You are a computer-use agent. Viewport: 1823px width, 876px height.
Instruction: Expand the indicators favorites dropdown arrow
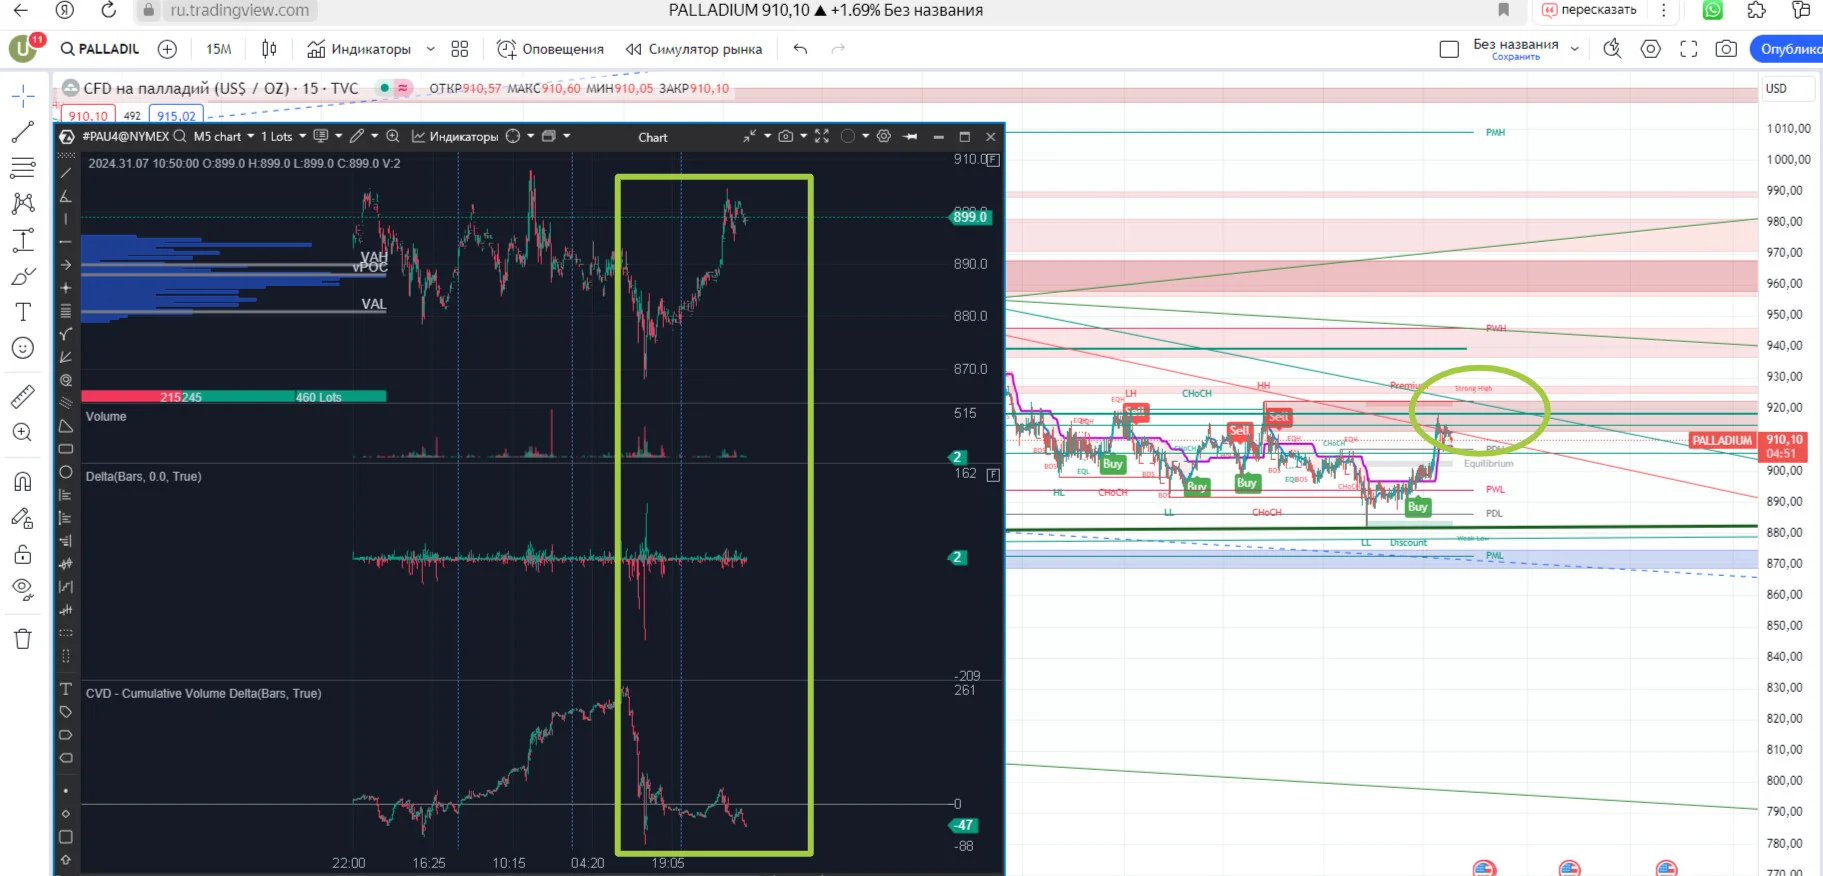click(431, 49)
